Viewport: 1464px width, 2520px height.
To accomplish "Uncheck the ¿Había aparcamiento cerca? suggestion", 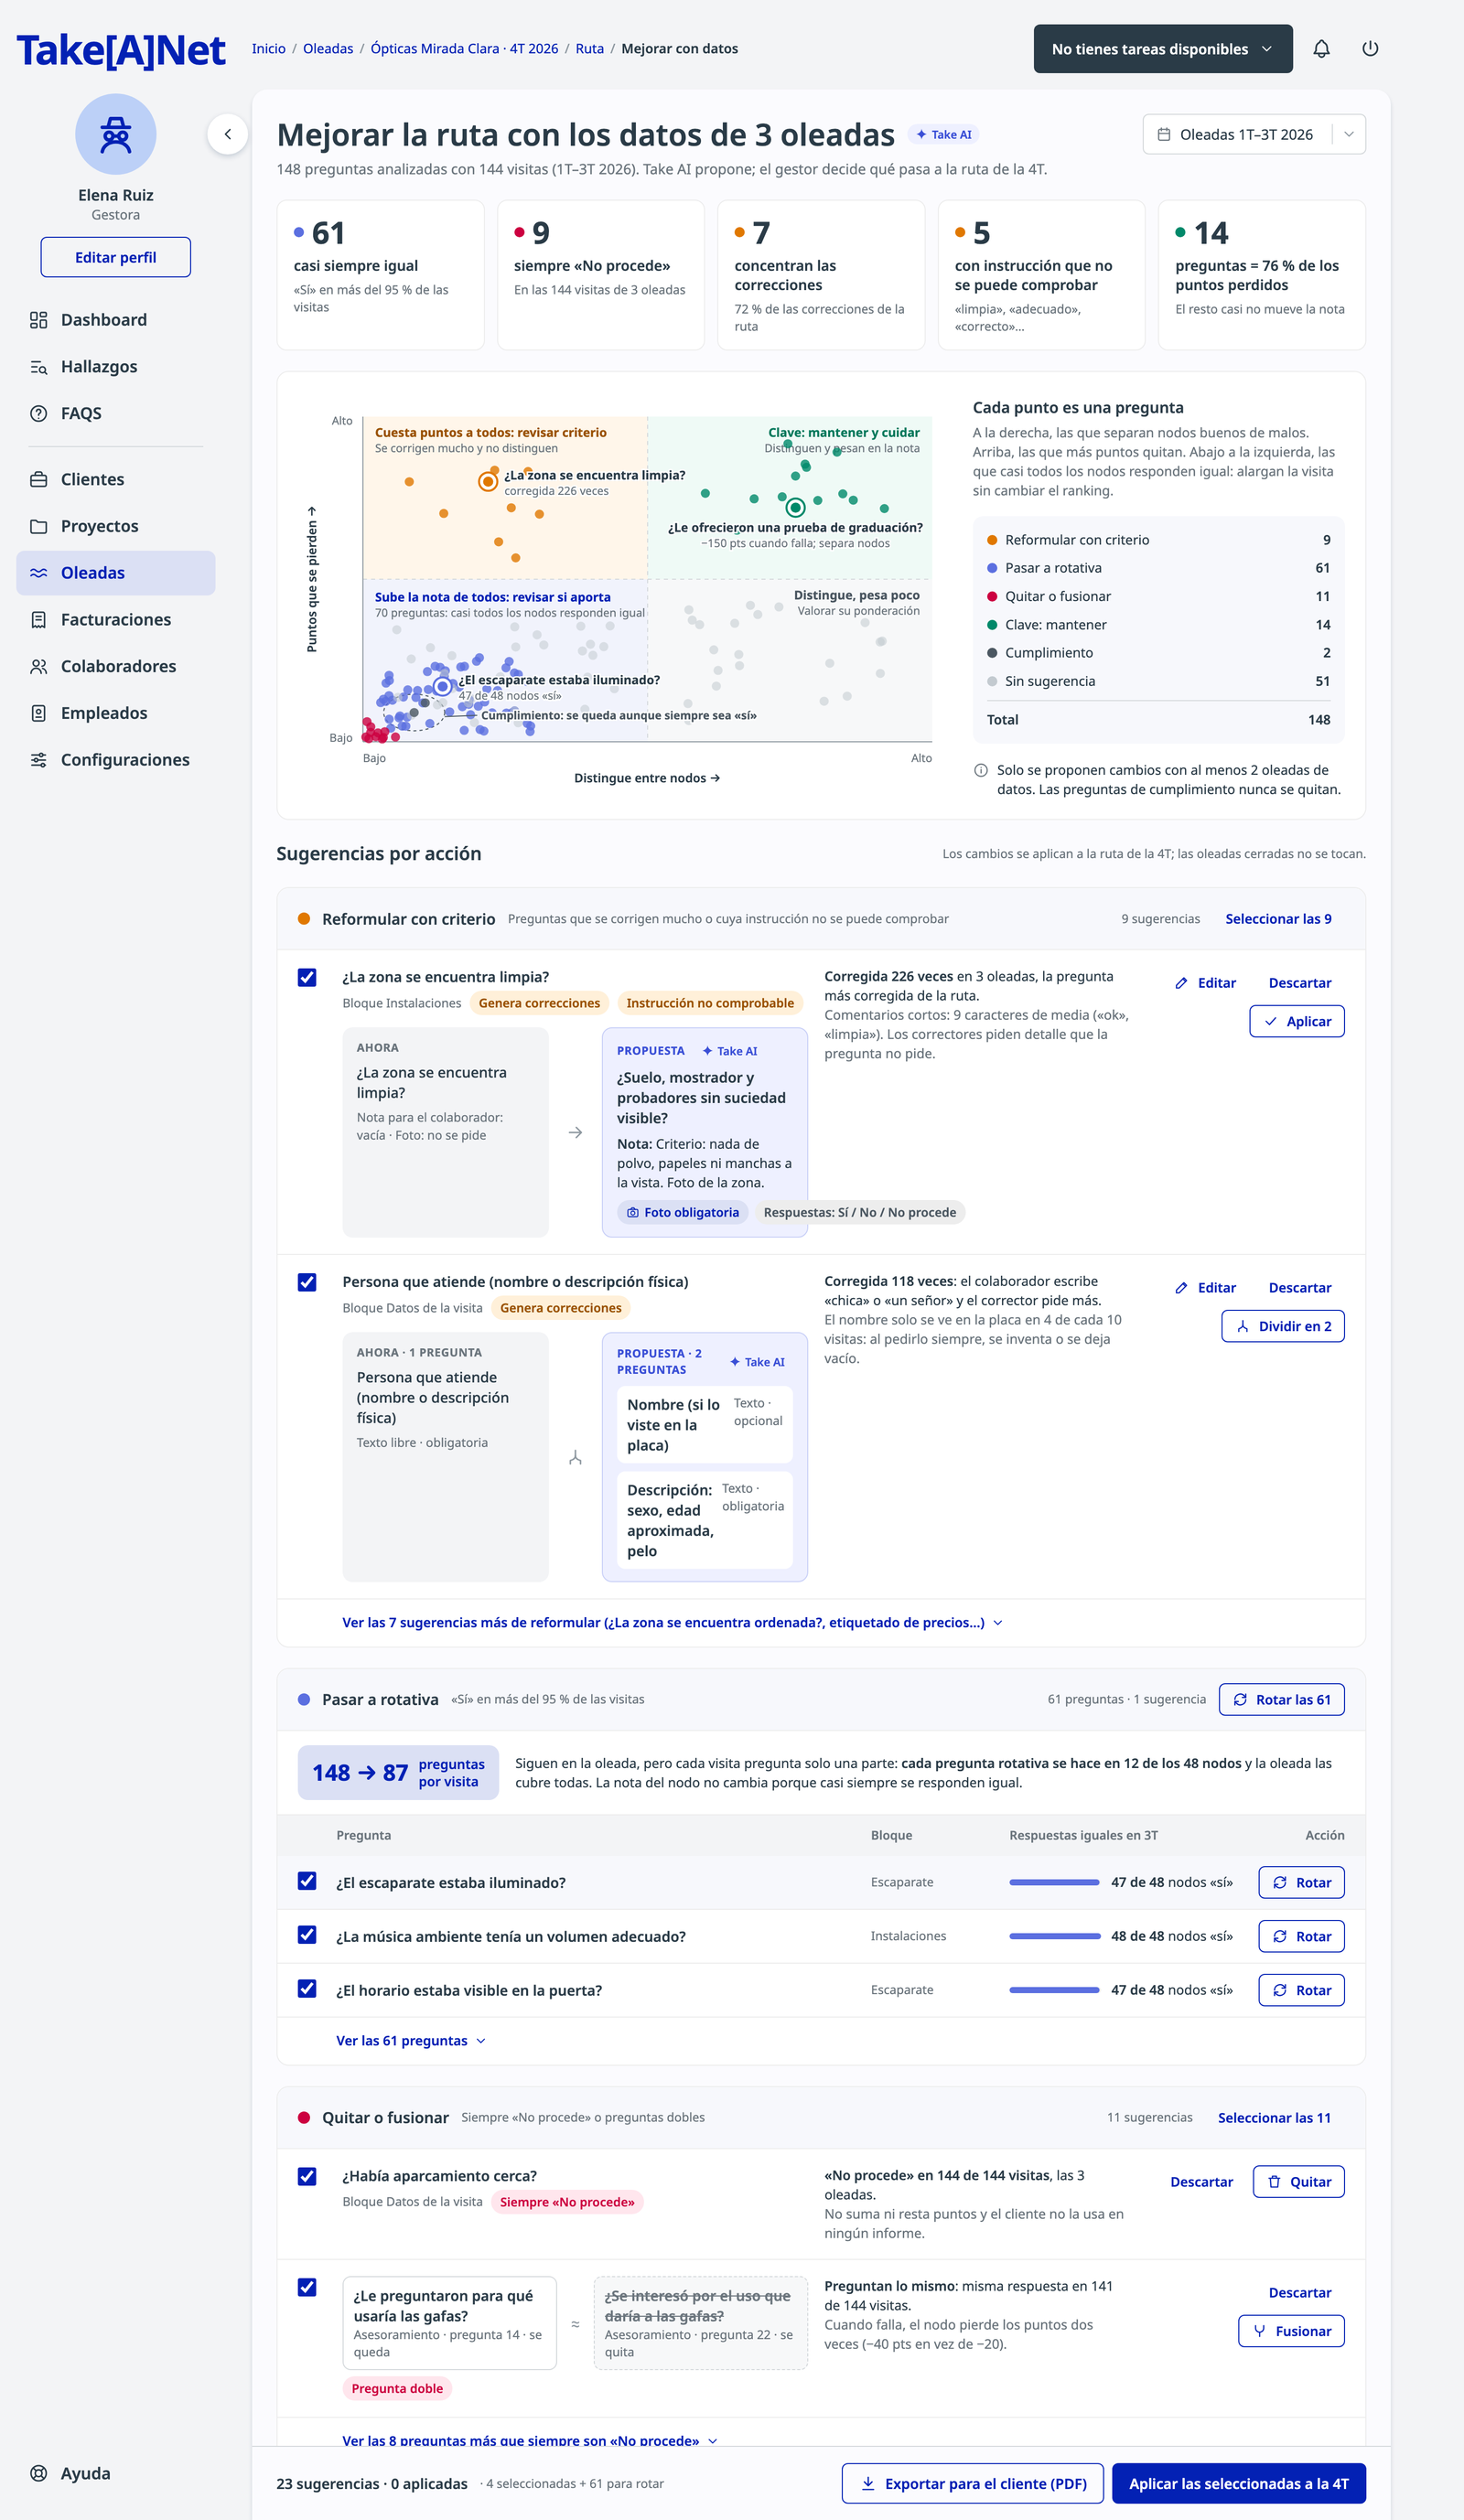I will (307, 2176).
